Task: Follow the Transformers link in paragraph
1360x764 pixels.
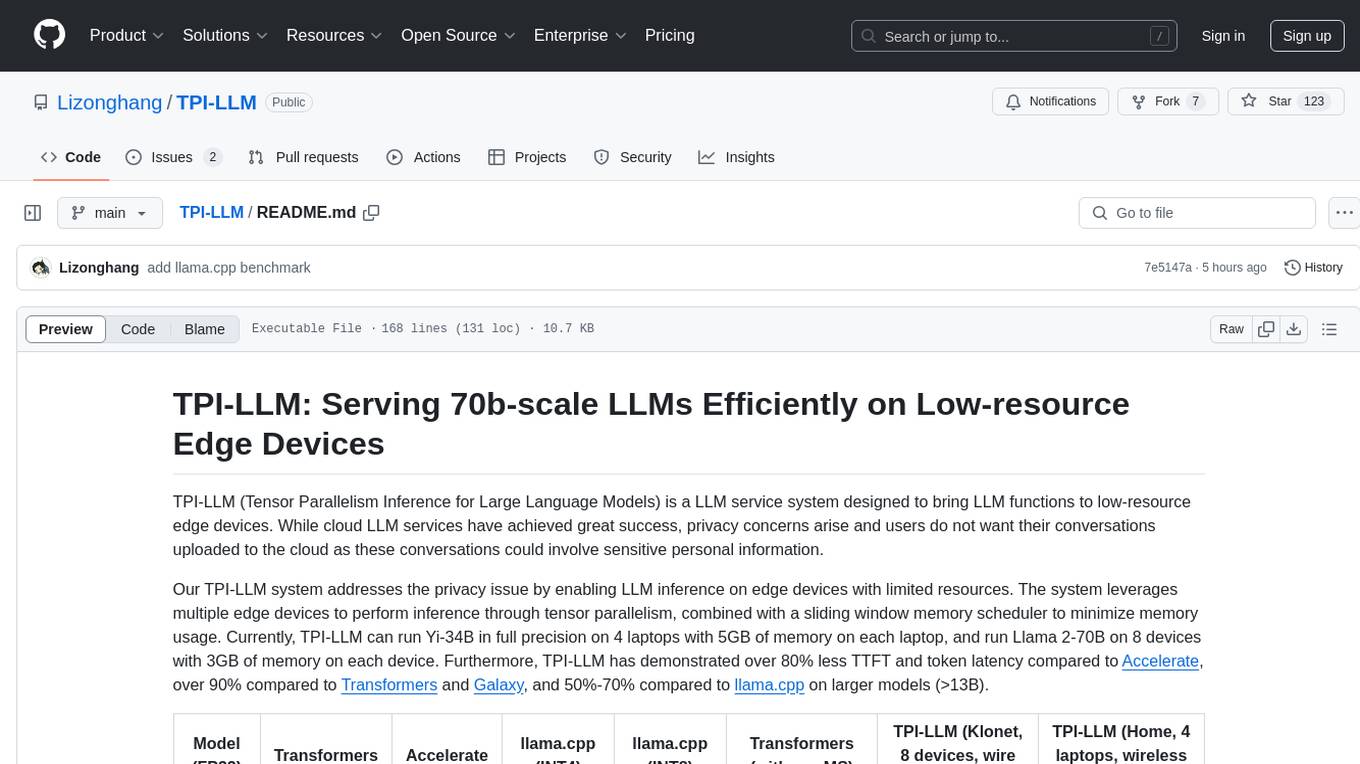Action: pyautogui.click(x=389, y=685)
